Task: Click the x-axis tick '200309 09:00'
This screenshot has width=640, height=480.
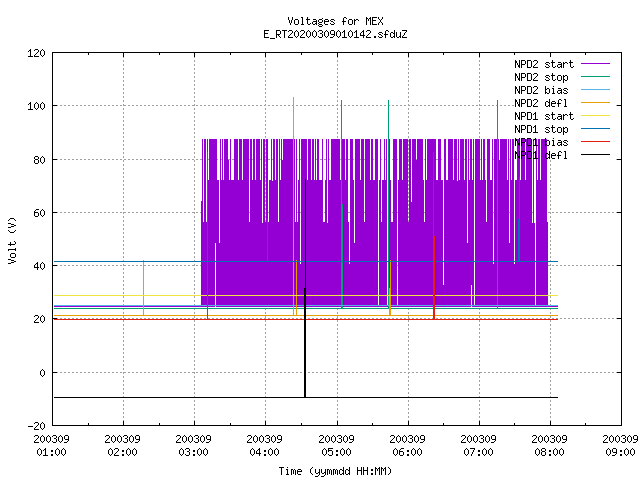Action: (620, 446)
